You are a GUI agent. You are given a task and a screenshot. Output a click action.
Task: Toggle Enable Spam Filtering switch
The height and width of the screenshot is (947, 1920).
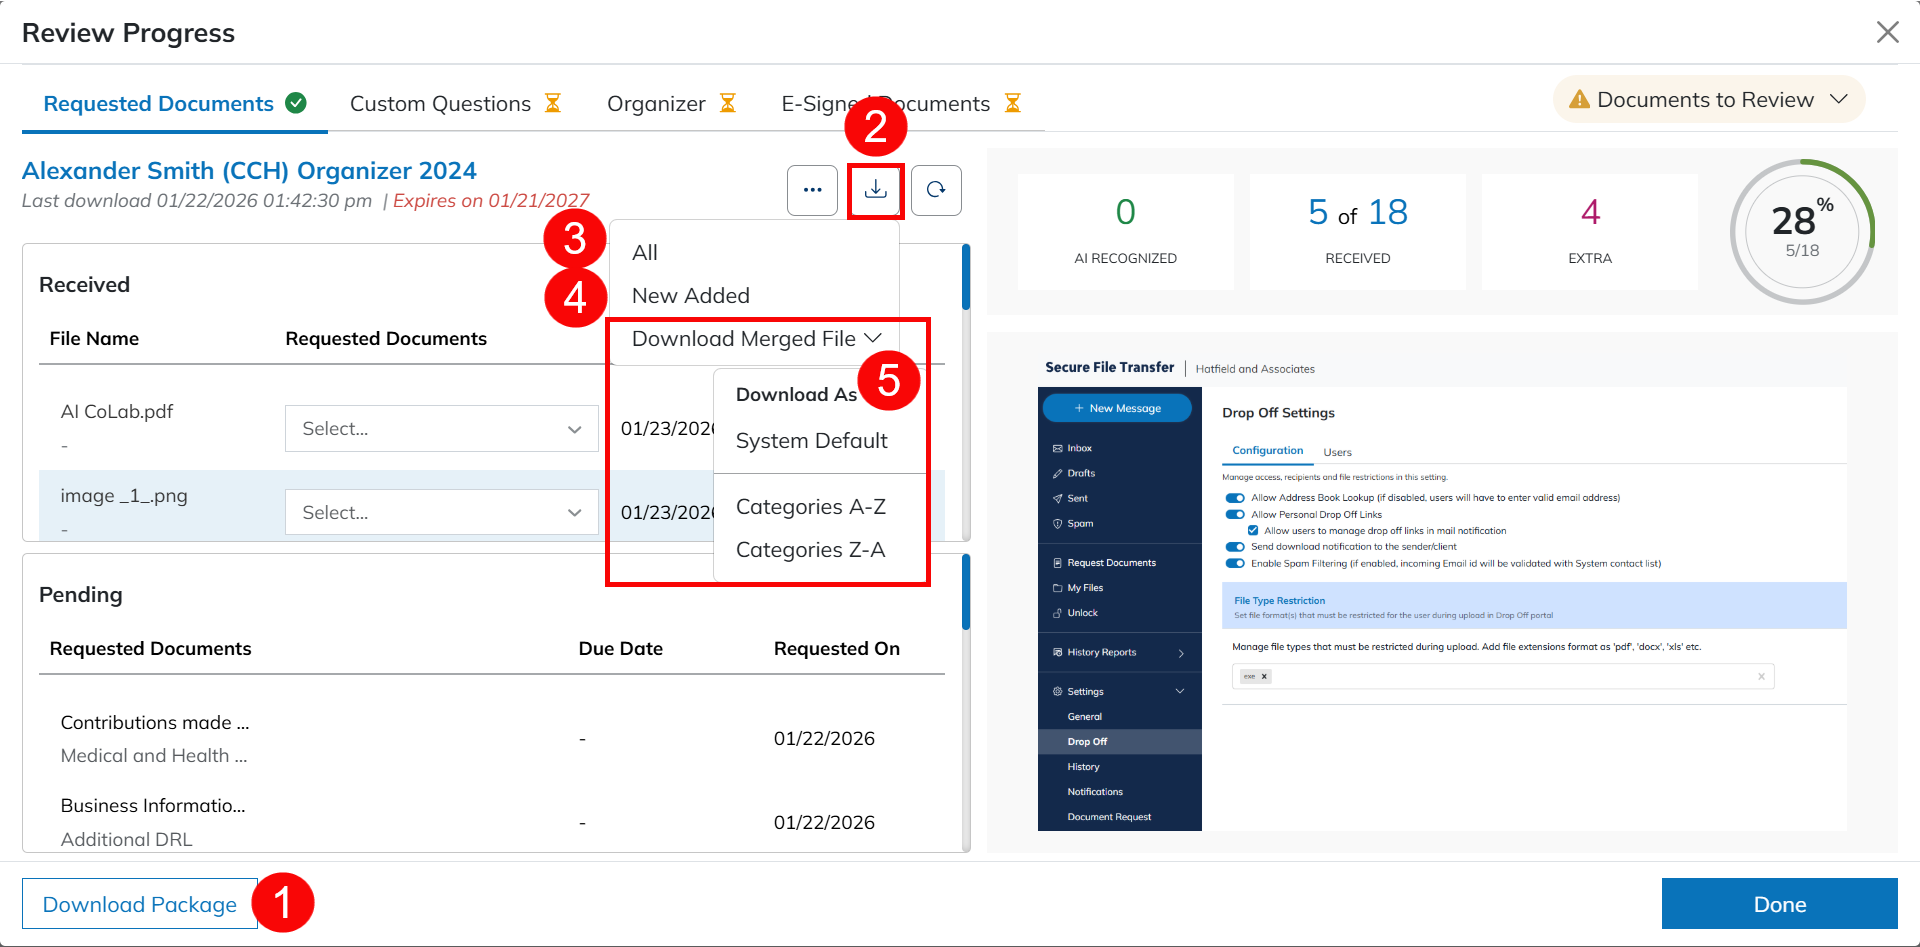point(1235,563)
